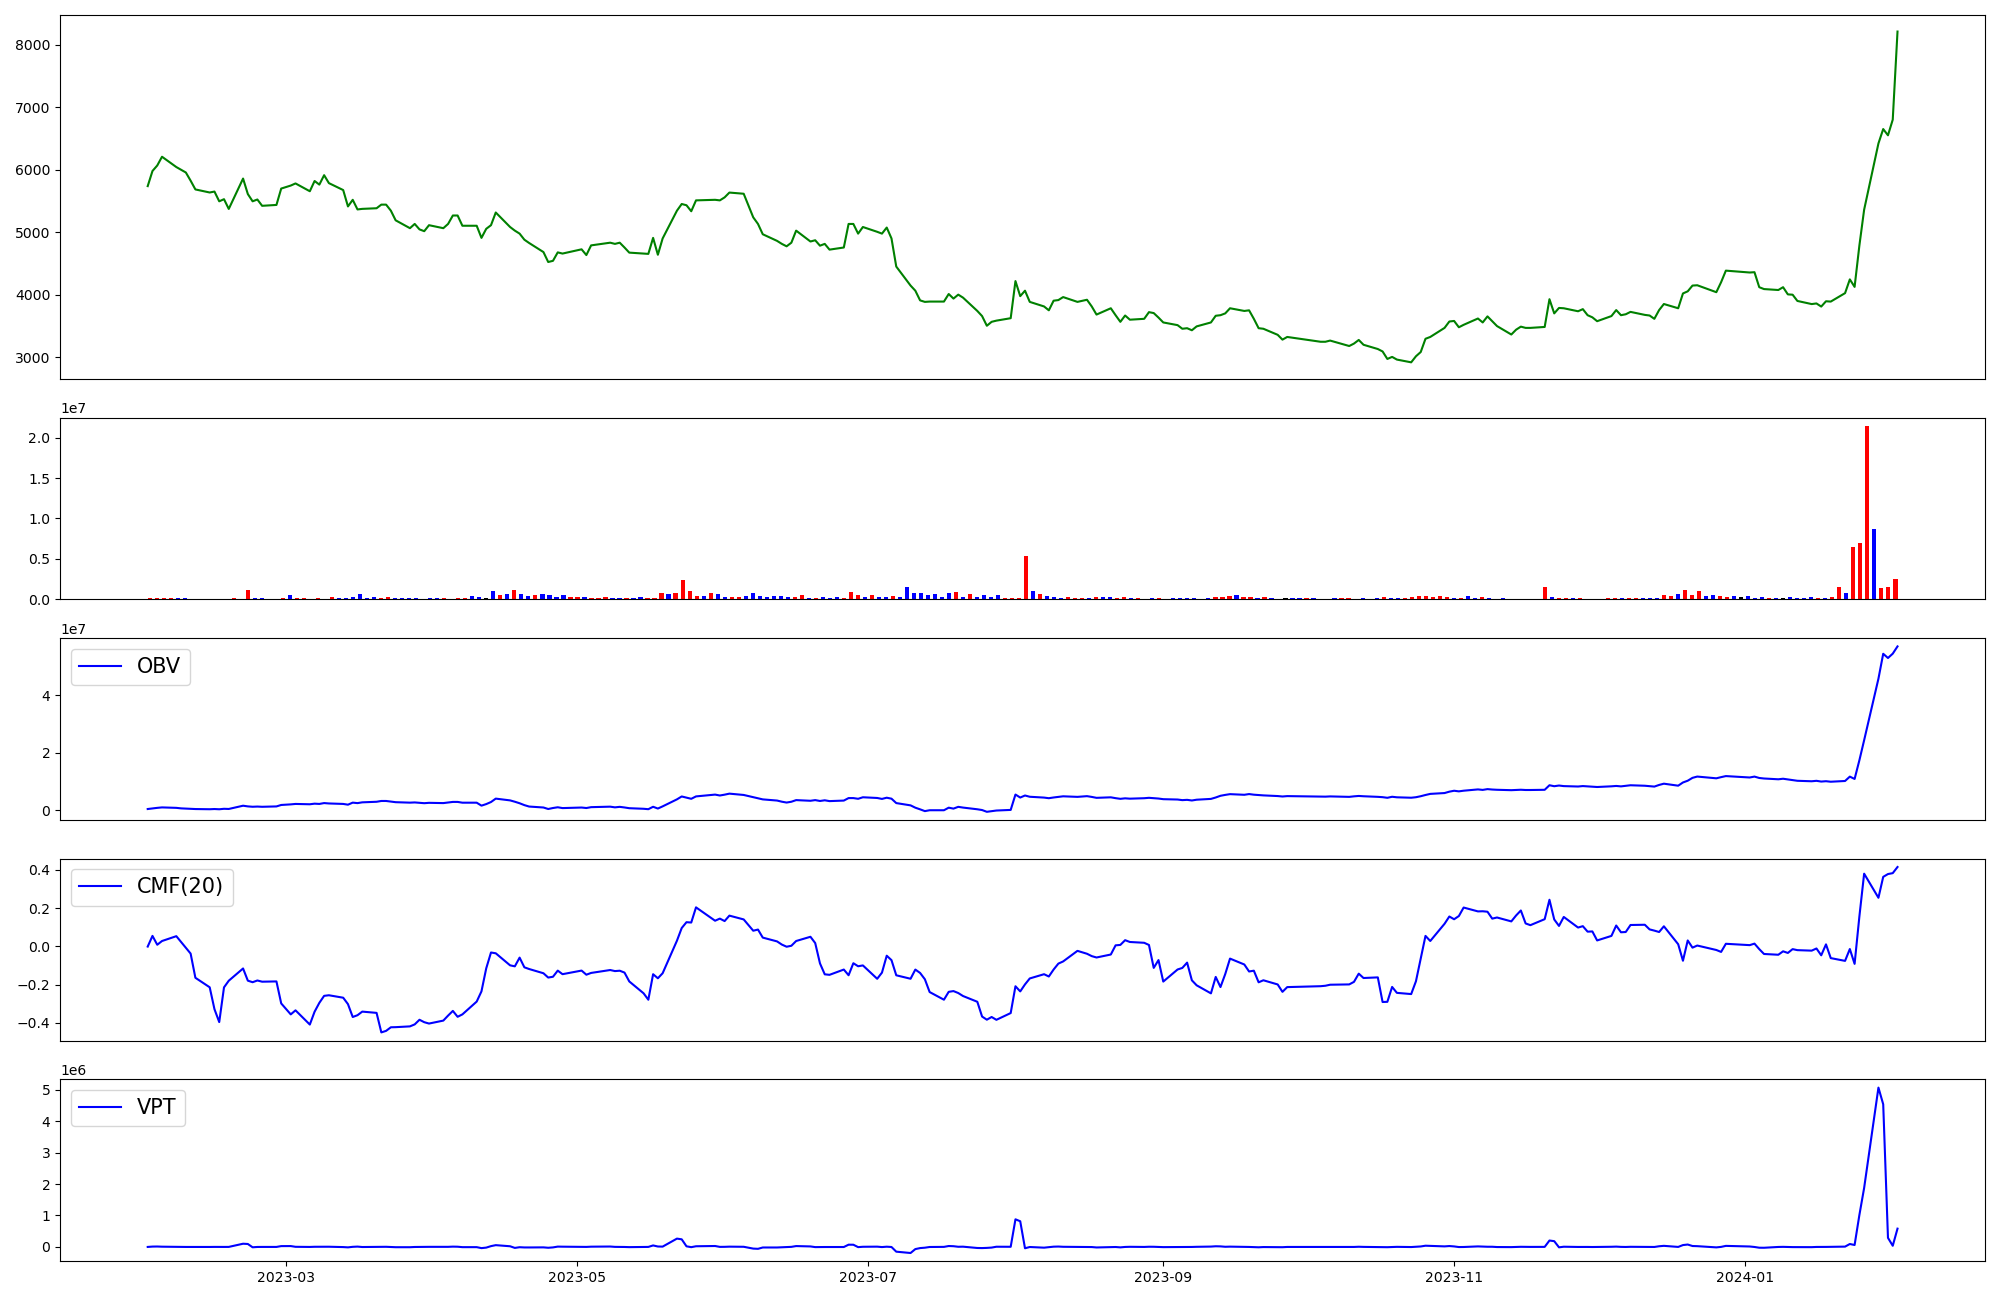This screenshot has width=2000, height=1300.
Task: Click the 2023-11 x-axis date label
Action: tap(1454, 1277)
